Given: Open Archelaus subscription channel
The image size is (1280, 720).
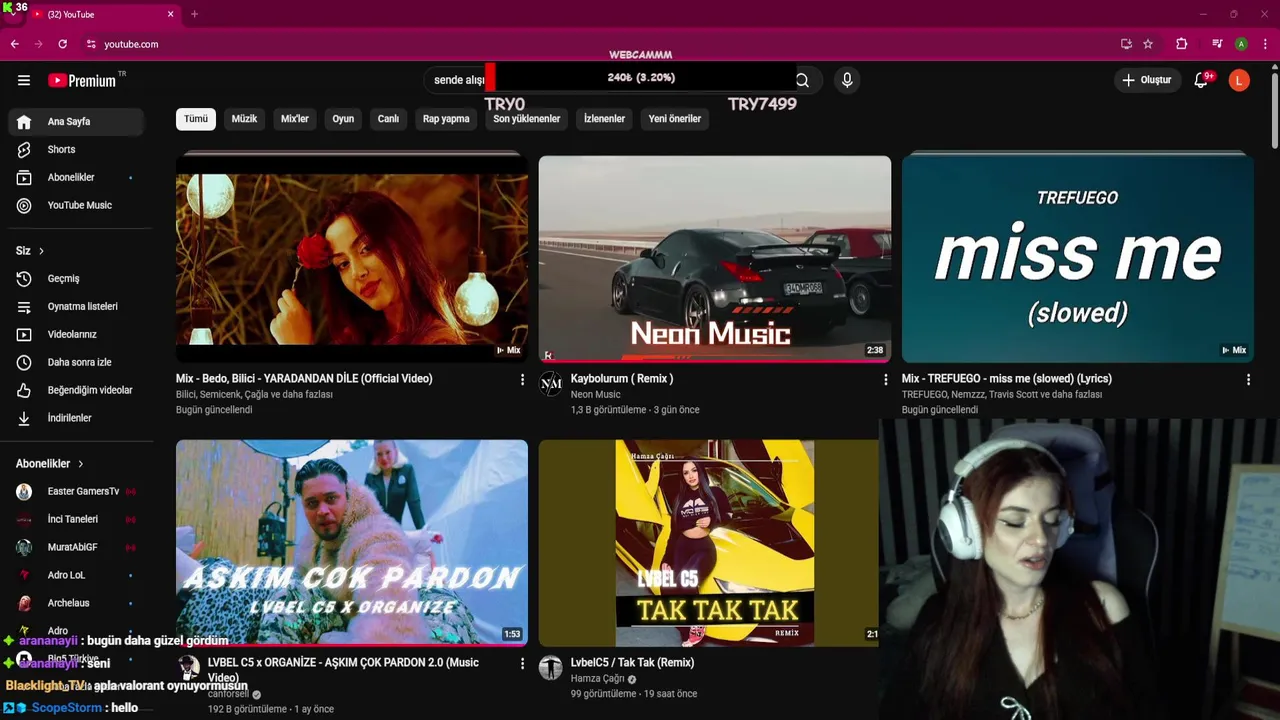Looking at the screenshot, I should pyautogui.click(x=77, y=603).
